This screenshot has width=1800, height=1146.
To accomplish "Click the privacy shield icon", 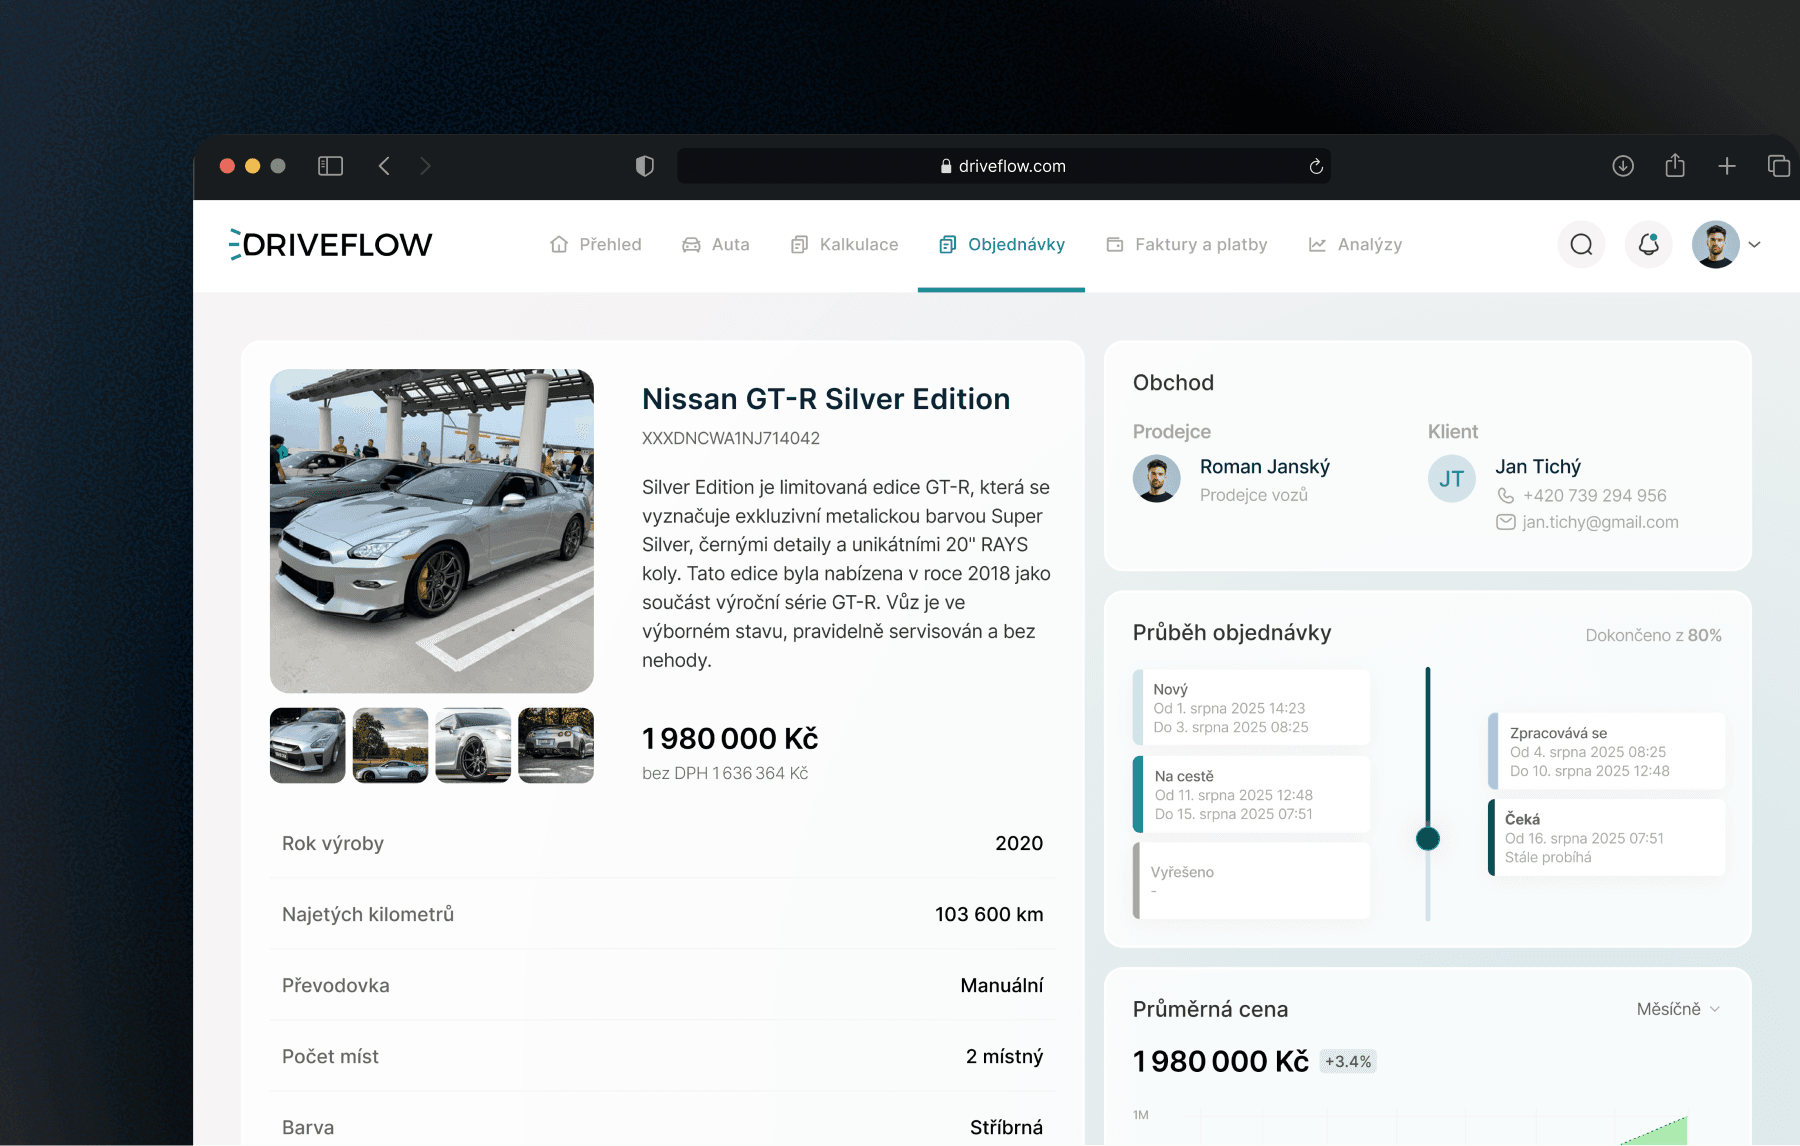I will 645,166.
